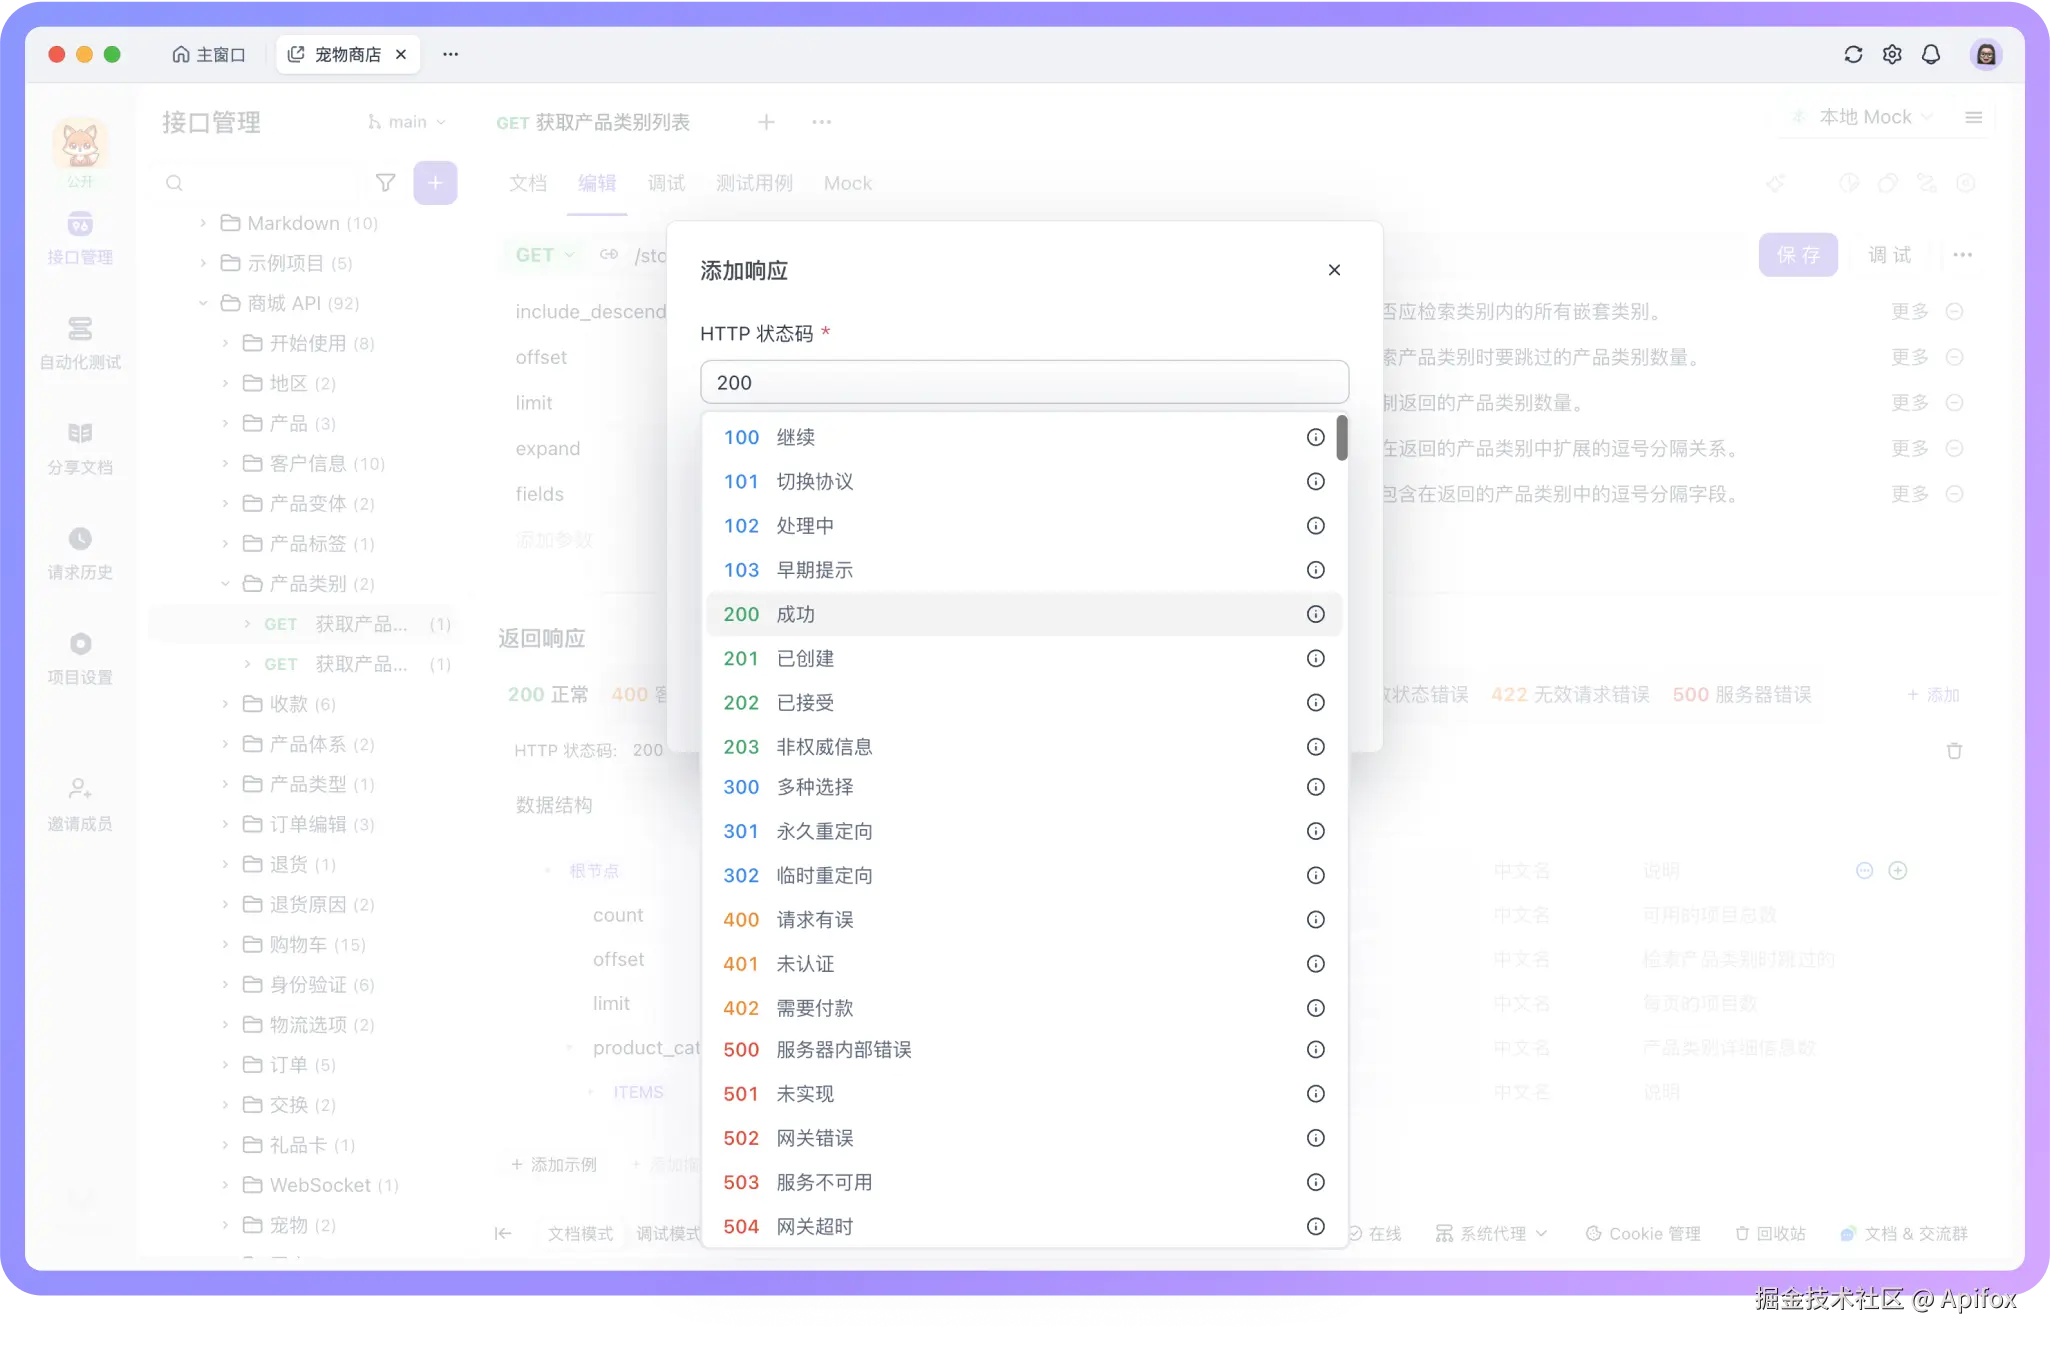2050x1347 pixels.
Task: Switch to the Mock tab
Action: 847,183
